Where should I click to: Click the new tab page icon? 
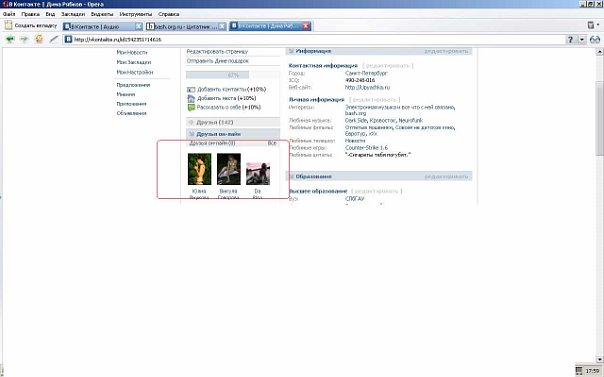coord(8,26)
